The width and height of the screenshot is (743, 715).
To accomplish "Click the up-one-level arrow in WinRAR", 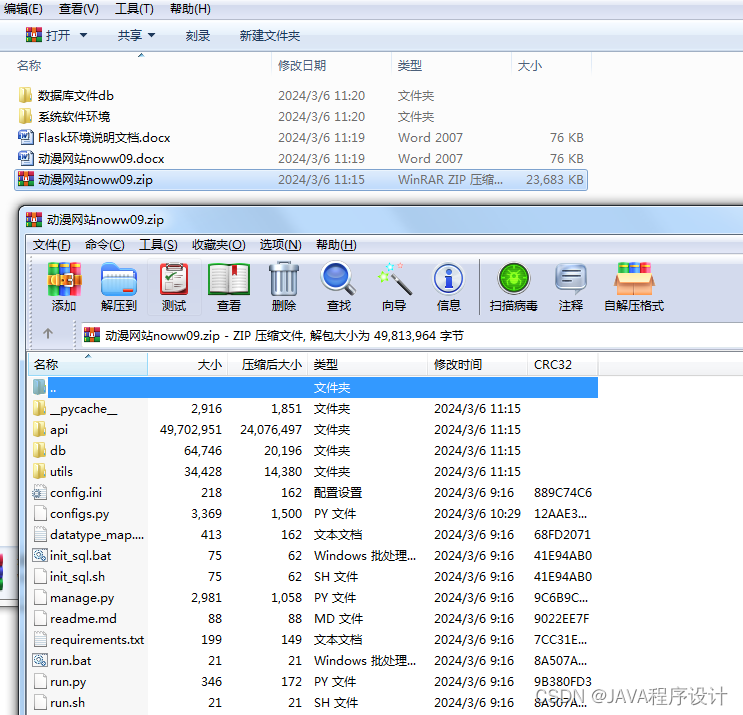I will 48,334.
